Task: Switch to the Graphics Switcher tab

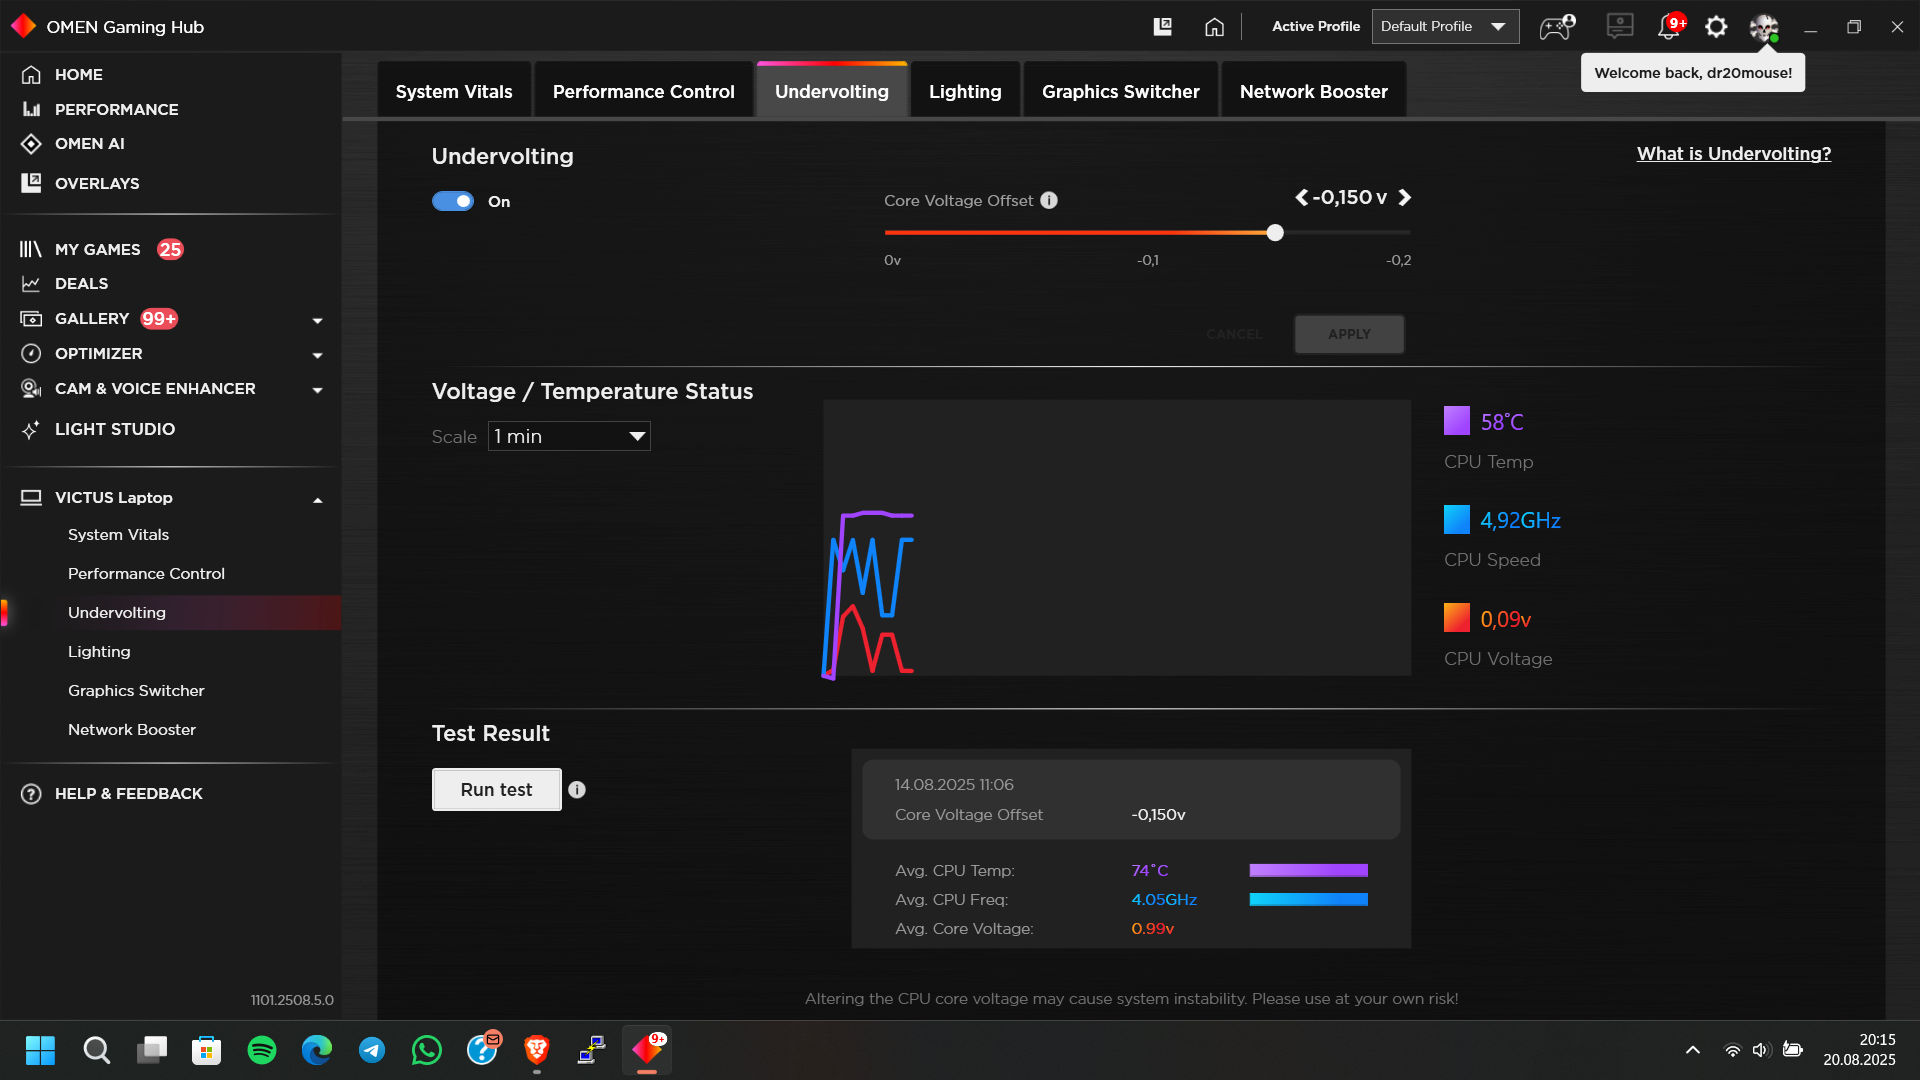Action: (x=1121, y=91)
